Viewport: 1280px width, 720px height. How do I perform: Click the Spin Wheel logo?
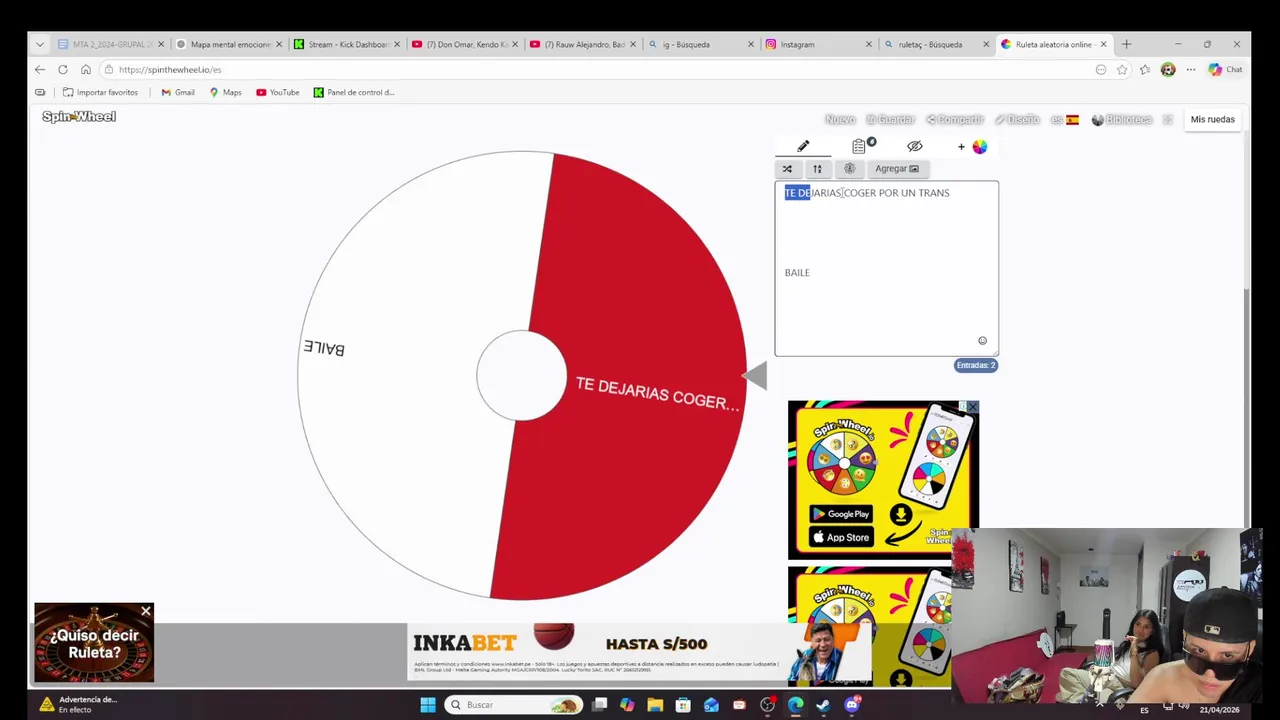tap(79, 117)
